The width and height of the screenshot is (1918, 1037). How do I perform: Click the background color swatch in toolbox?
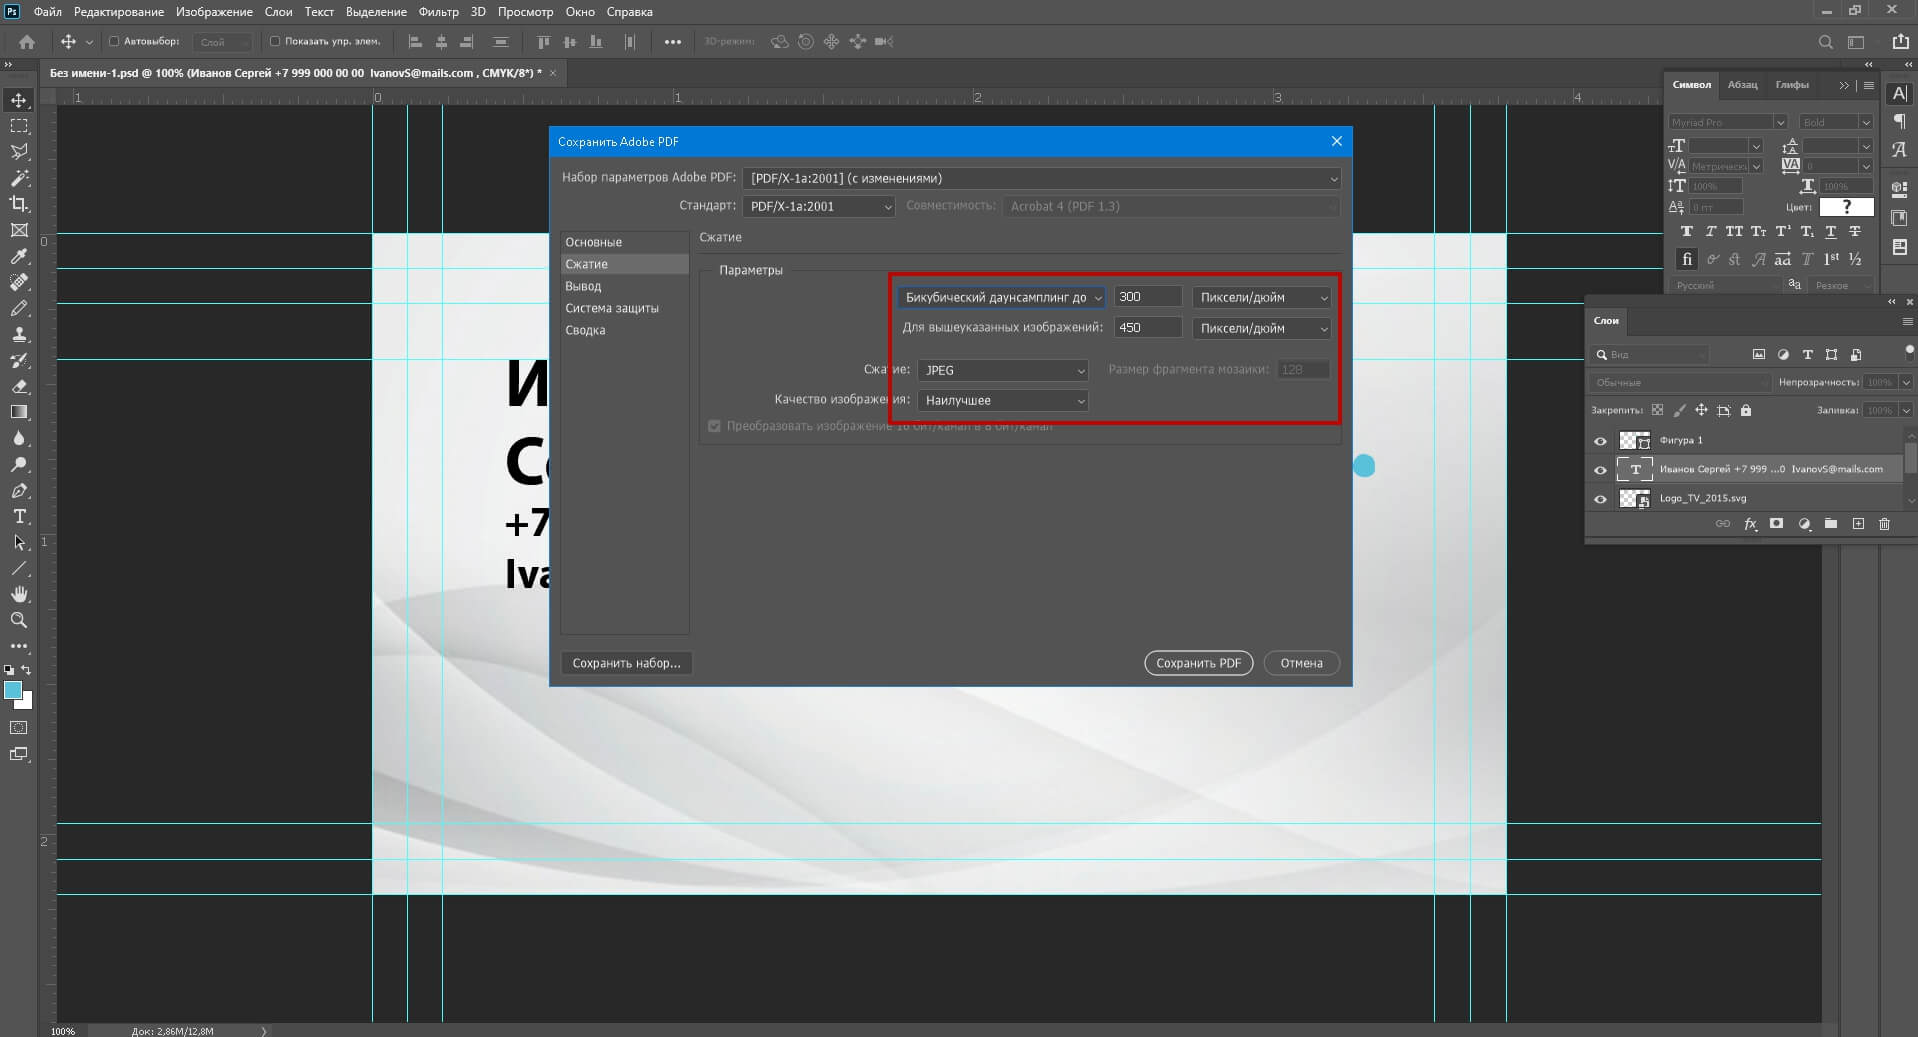26,702
